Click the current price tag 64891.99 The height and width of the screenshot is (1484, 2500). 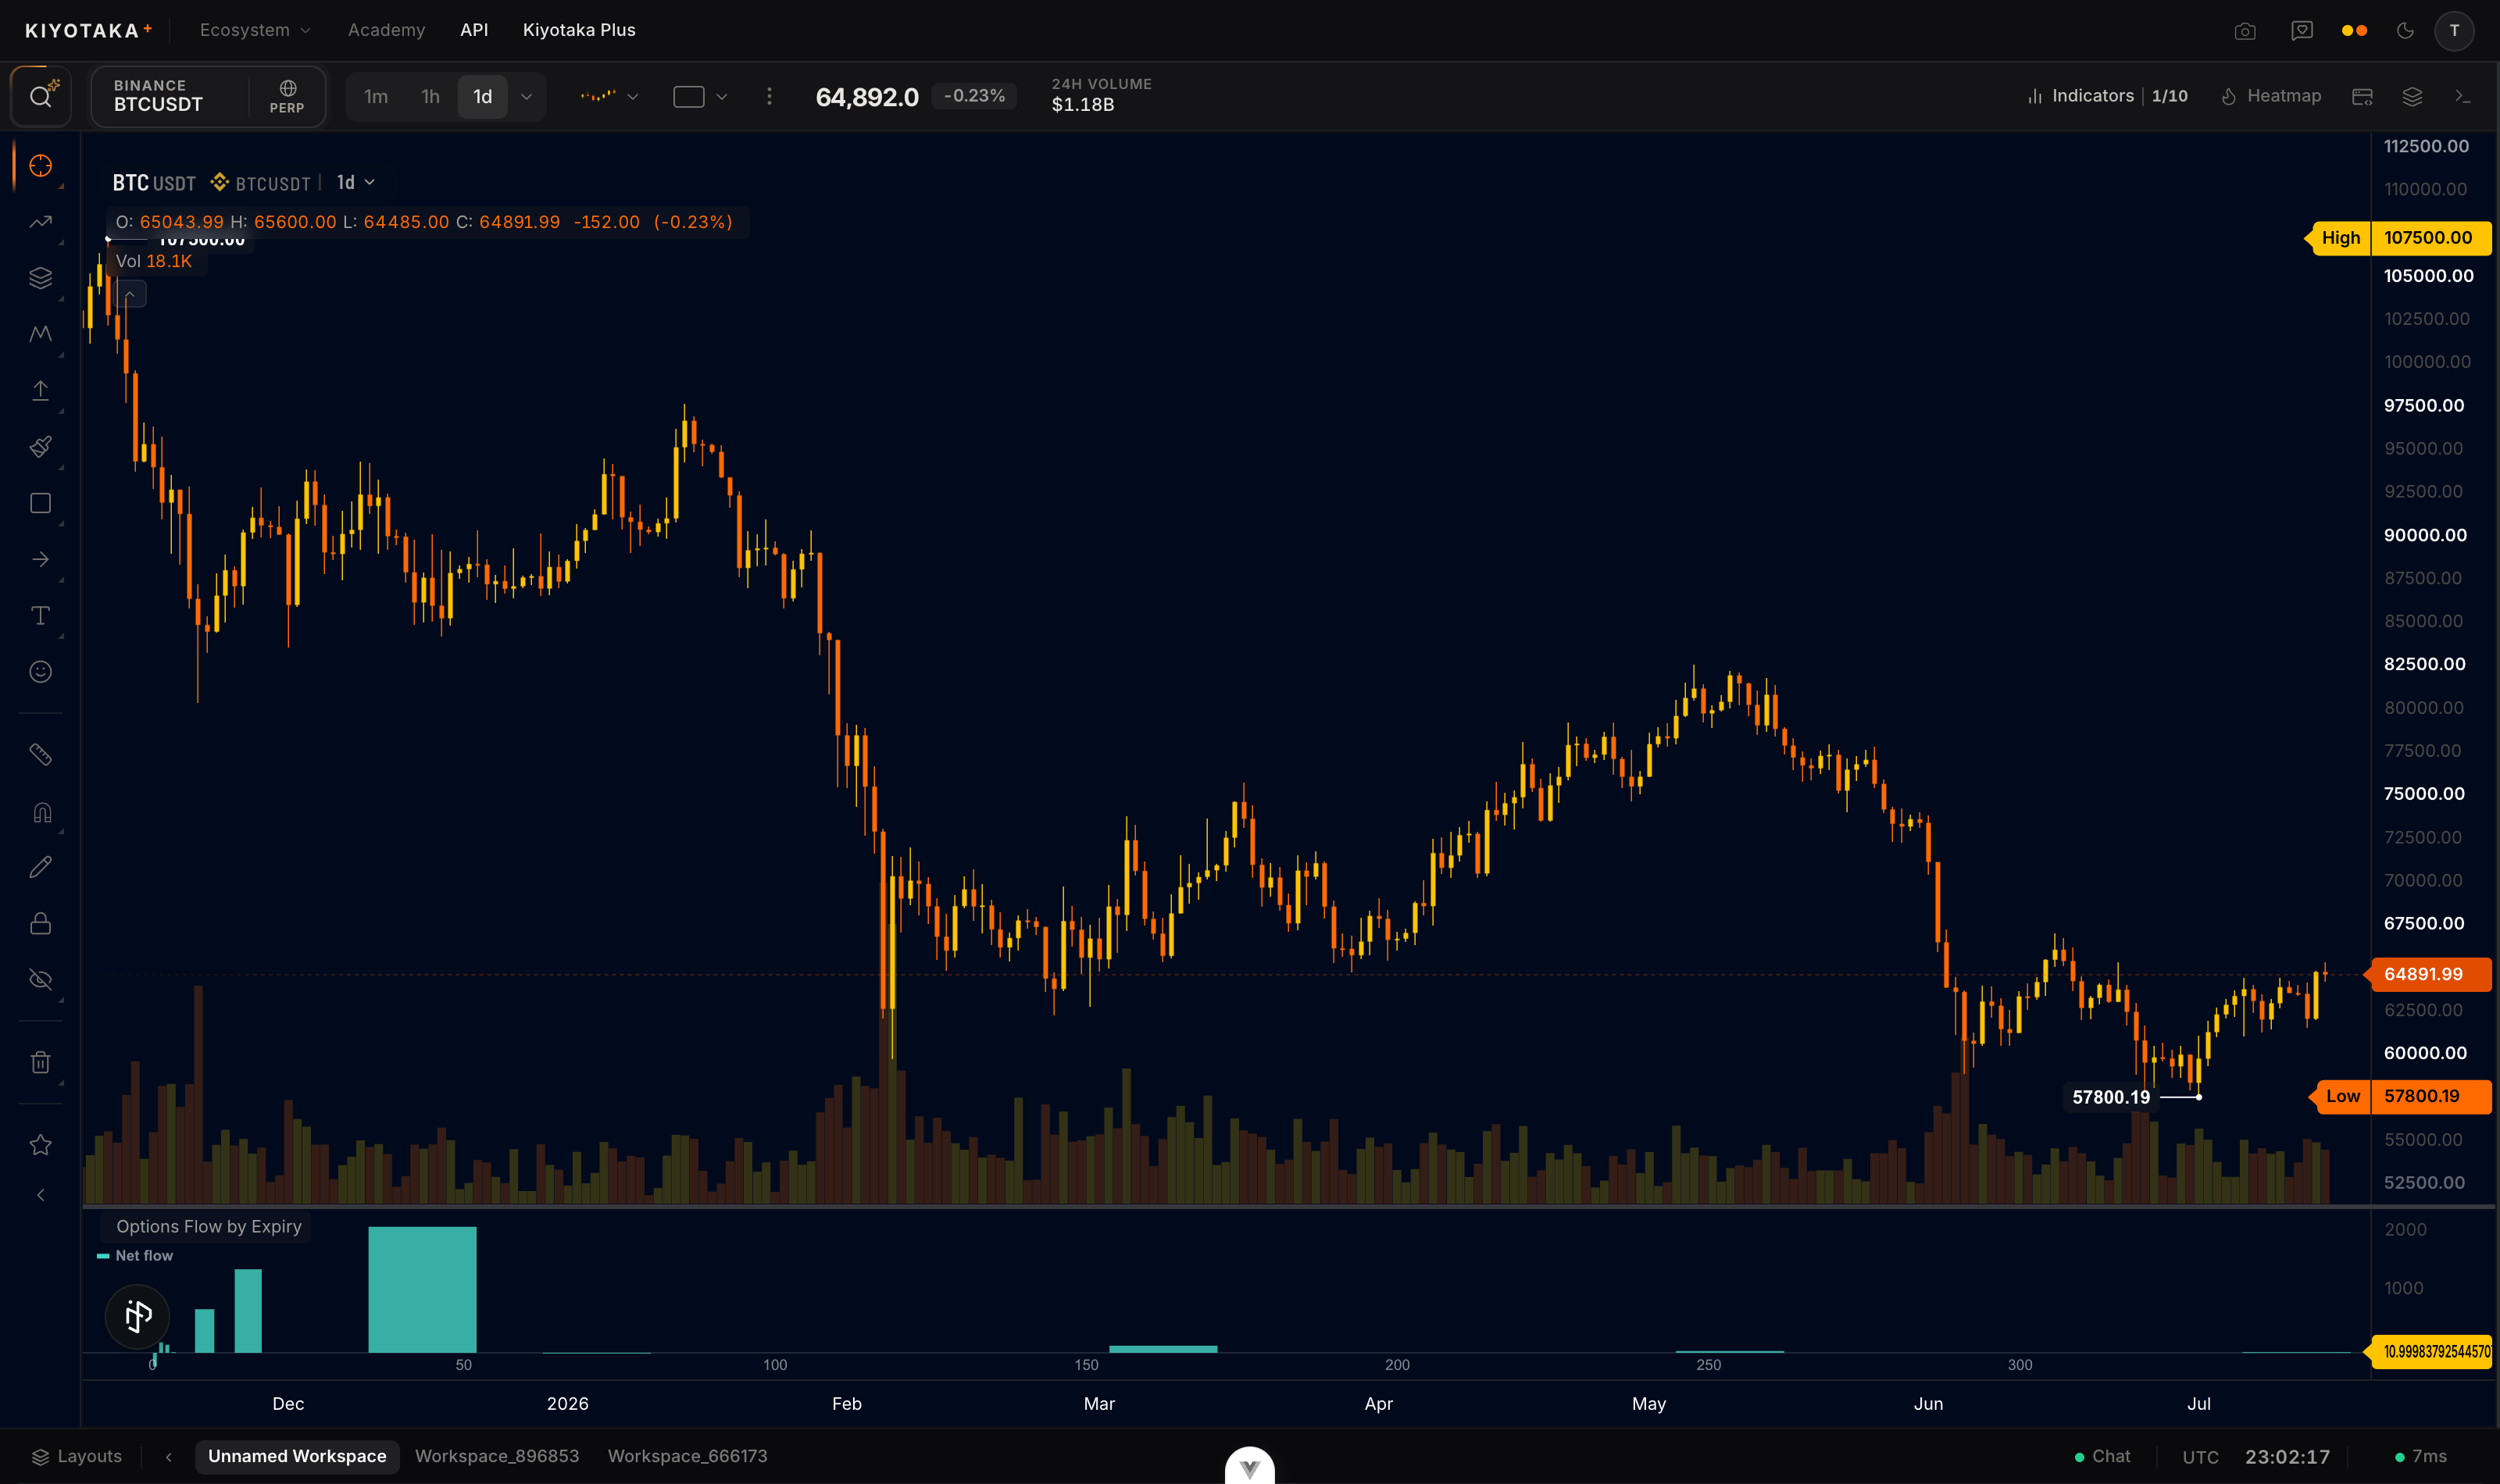click(x=2428, y=974)
